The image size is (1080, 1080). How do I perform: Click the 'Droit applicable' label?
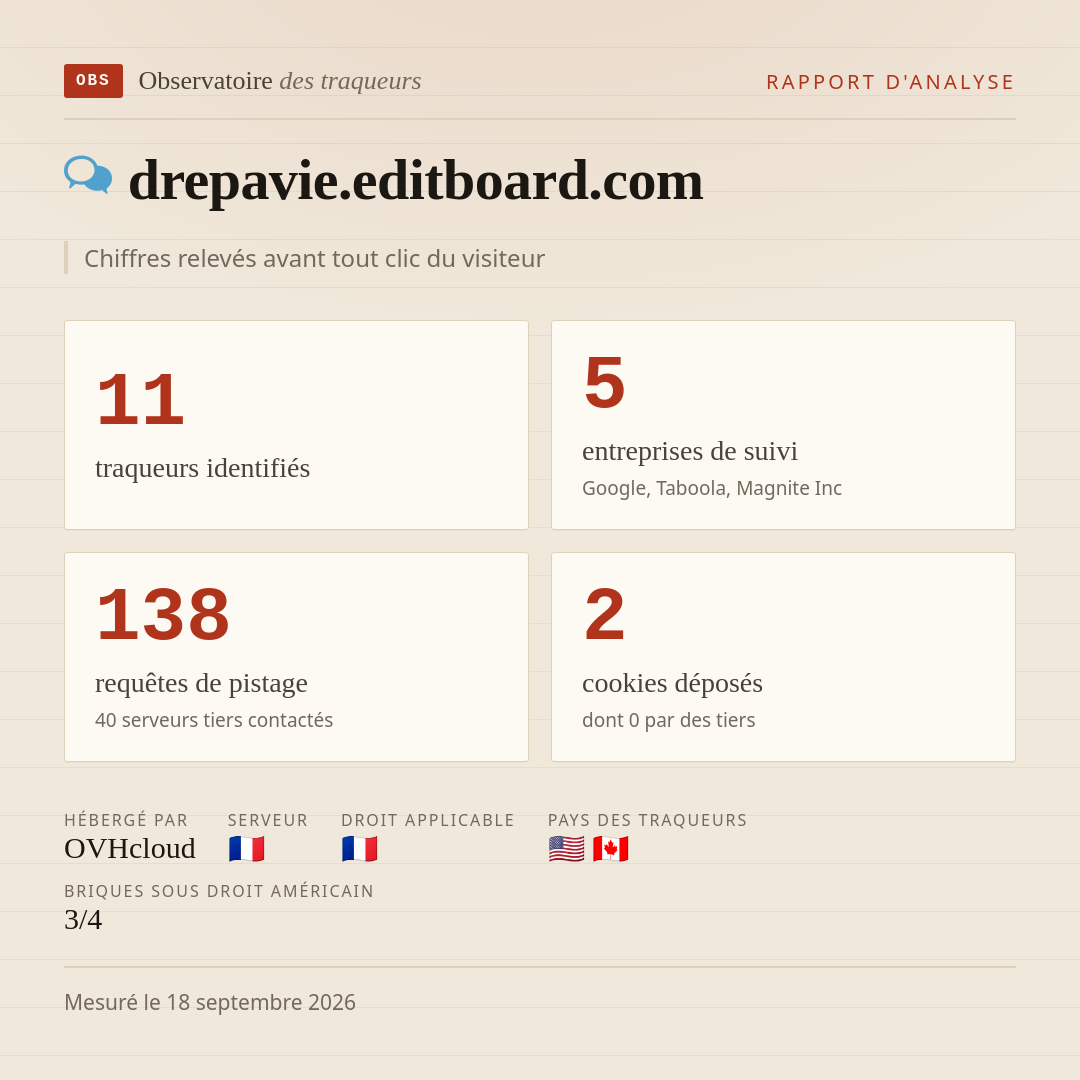[x=428, y=820]
